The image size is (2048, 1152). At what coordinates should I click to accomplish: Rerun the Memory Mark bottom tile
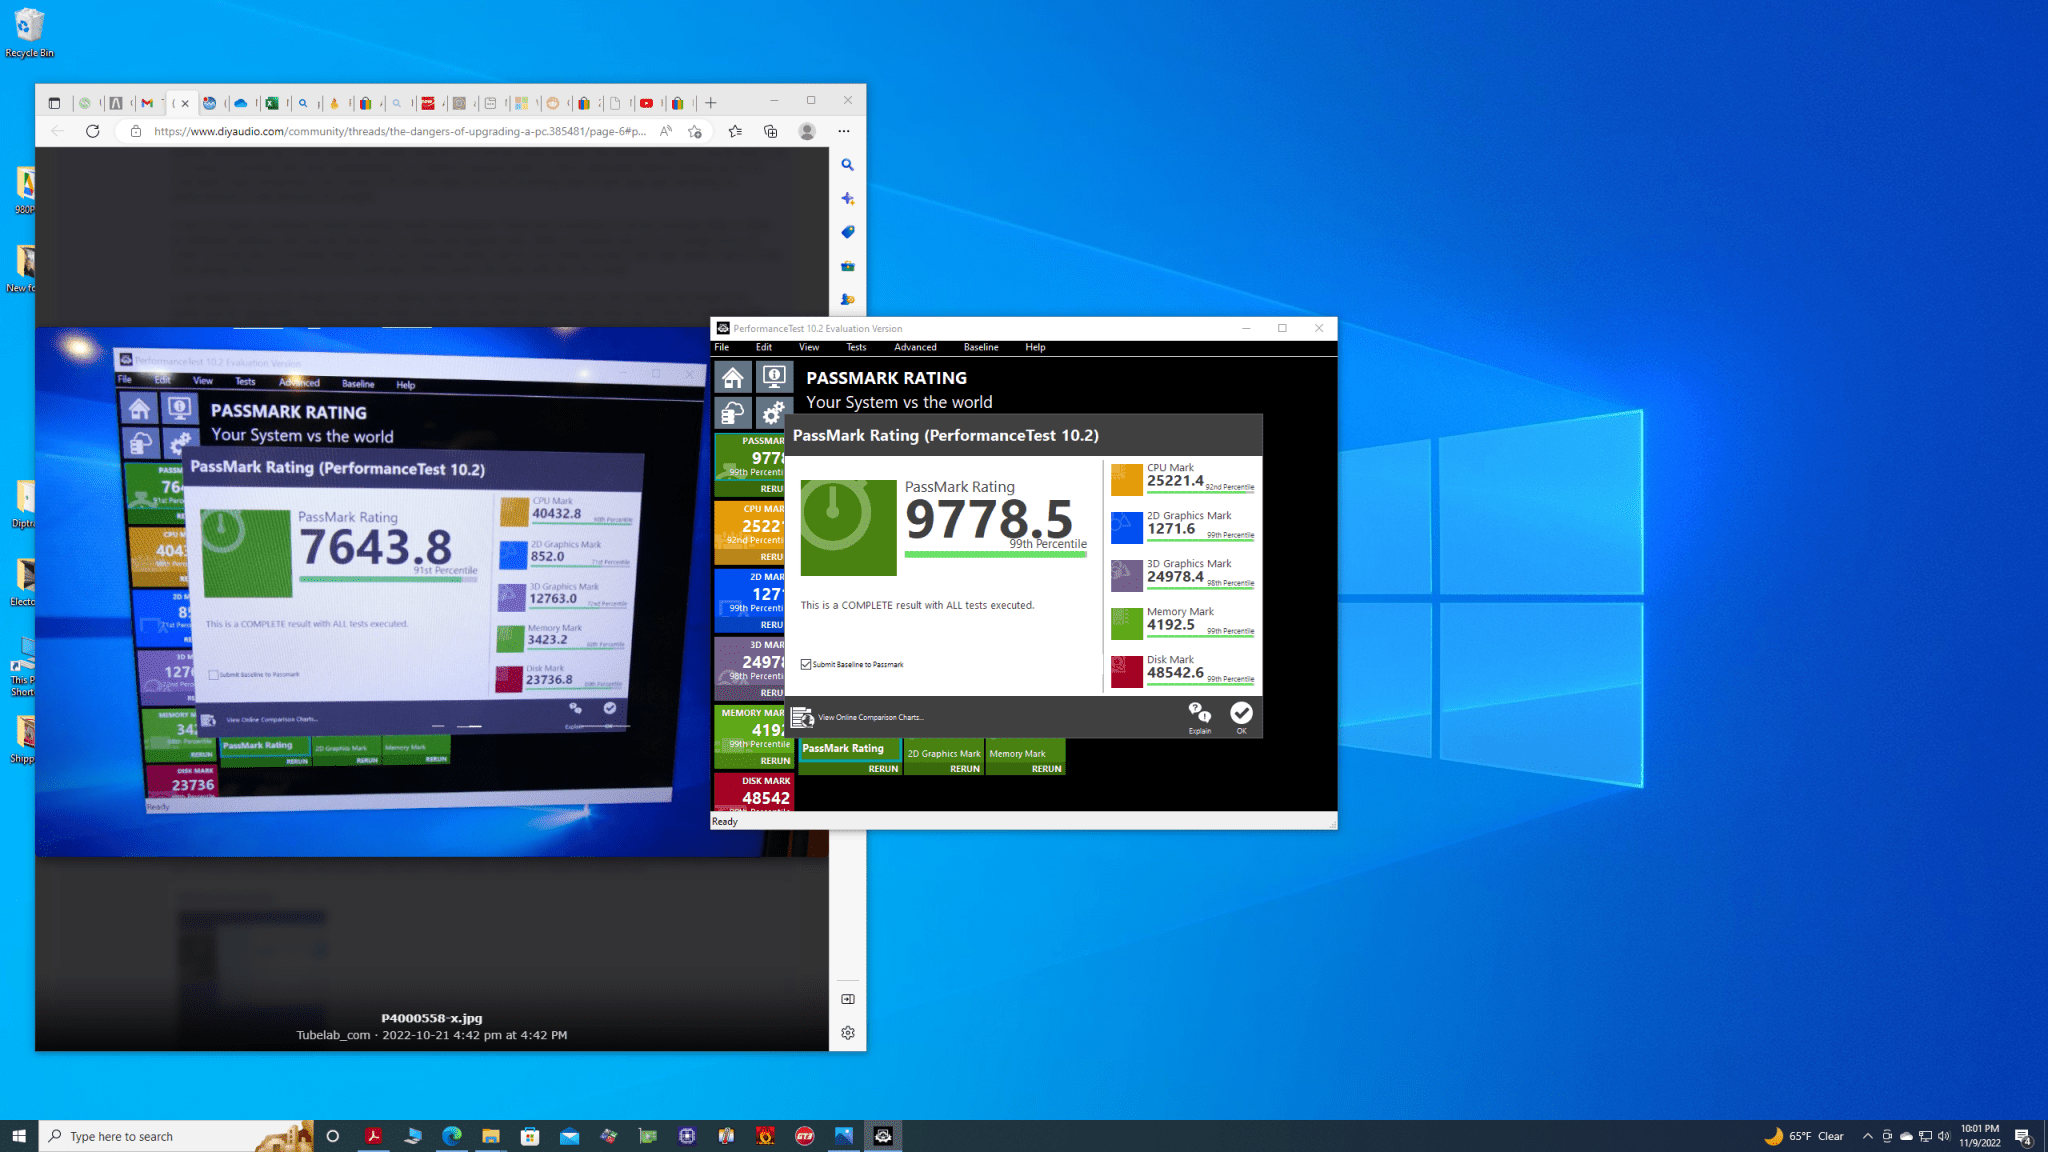pyautogui.click(x=1046, y=769)
